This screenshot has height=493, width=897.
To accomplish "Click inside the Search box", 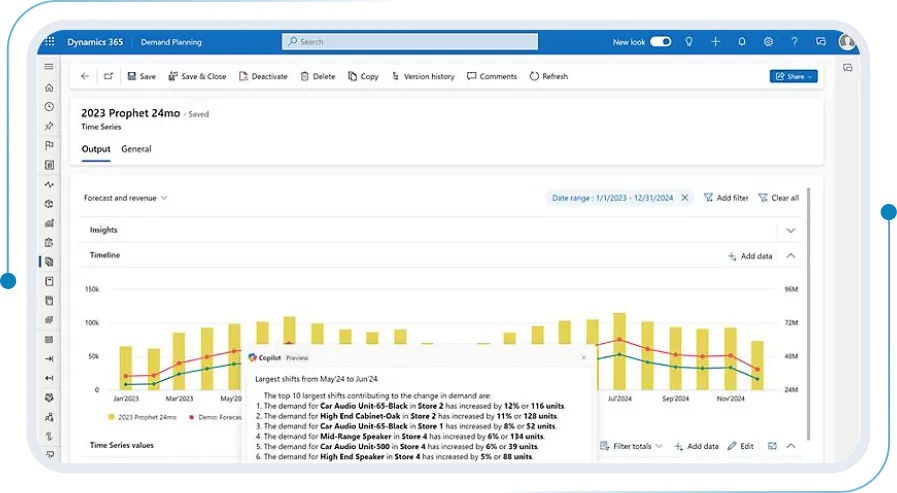I will 410,41.
